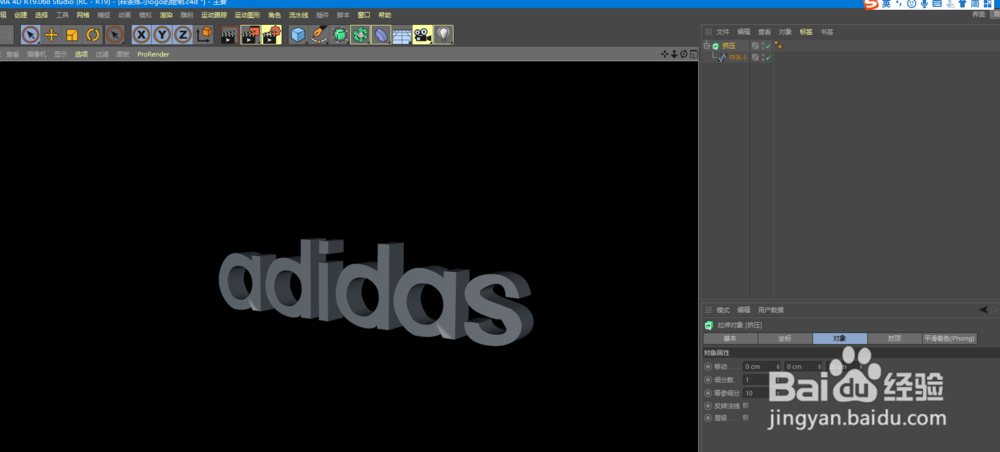Click the 细分数 value field

click(x=759, y=380)
